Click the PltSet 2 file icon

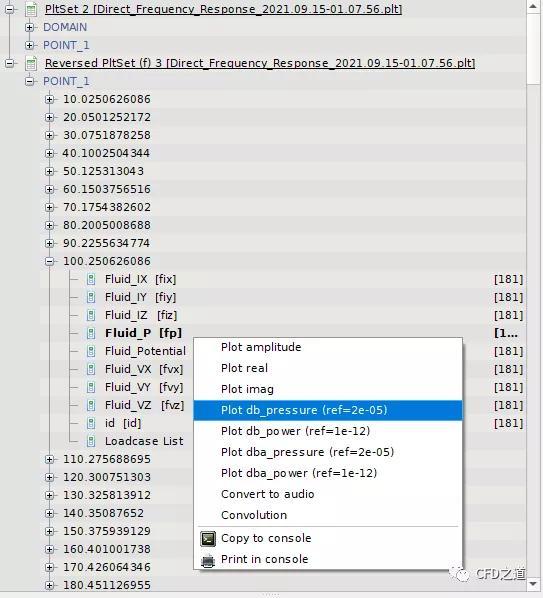click(31, 9)
